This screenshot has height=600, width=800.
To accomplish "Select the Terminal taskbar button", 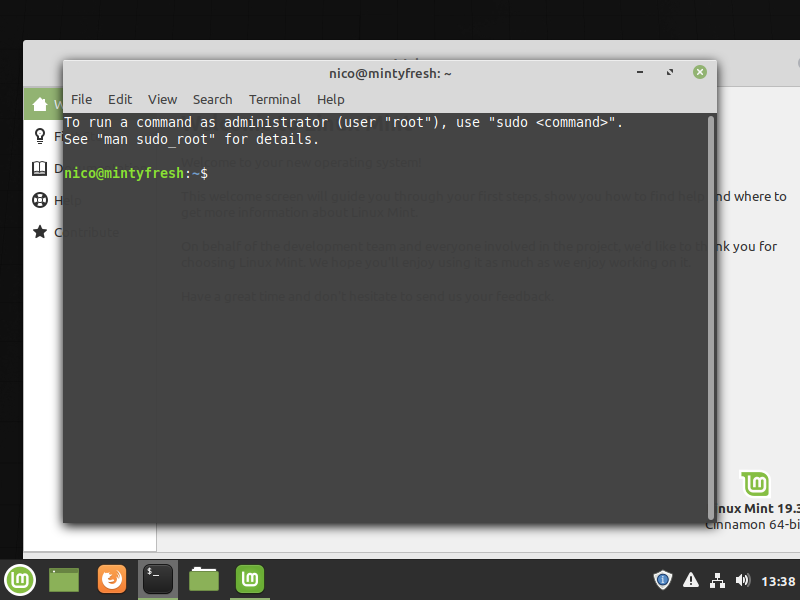I will pos(158,579).
